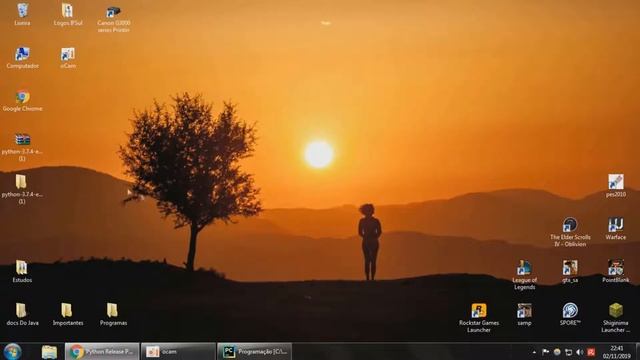The width and height of the screenshot is (640, 360).
Task: Select the League of Legends shortcut
Action: click(x=524, y=275)
